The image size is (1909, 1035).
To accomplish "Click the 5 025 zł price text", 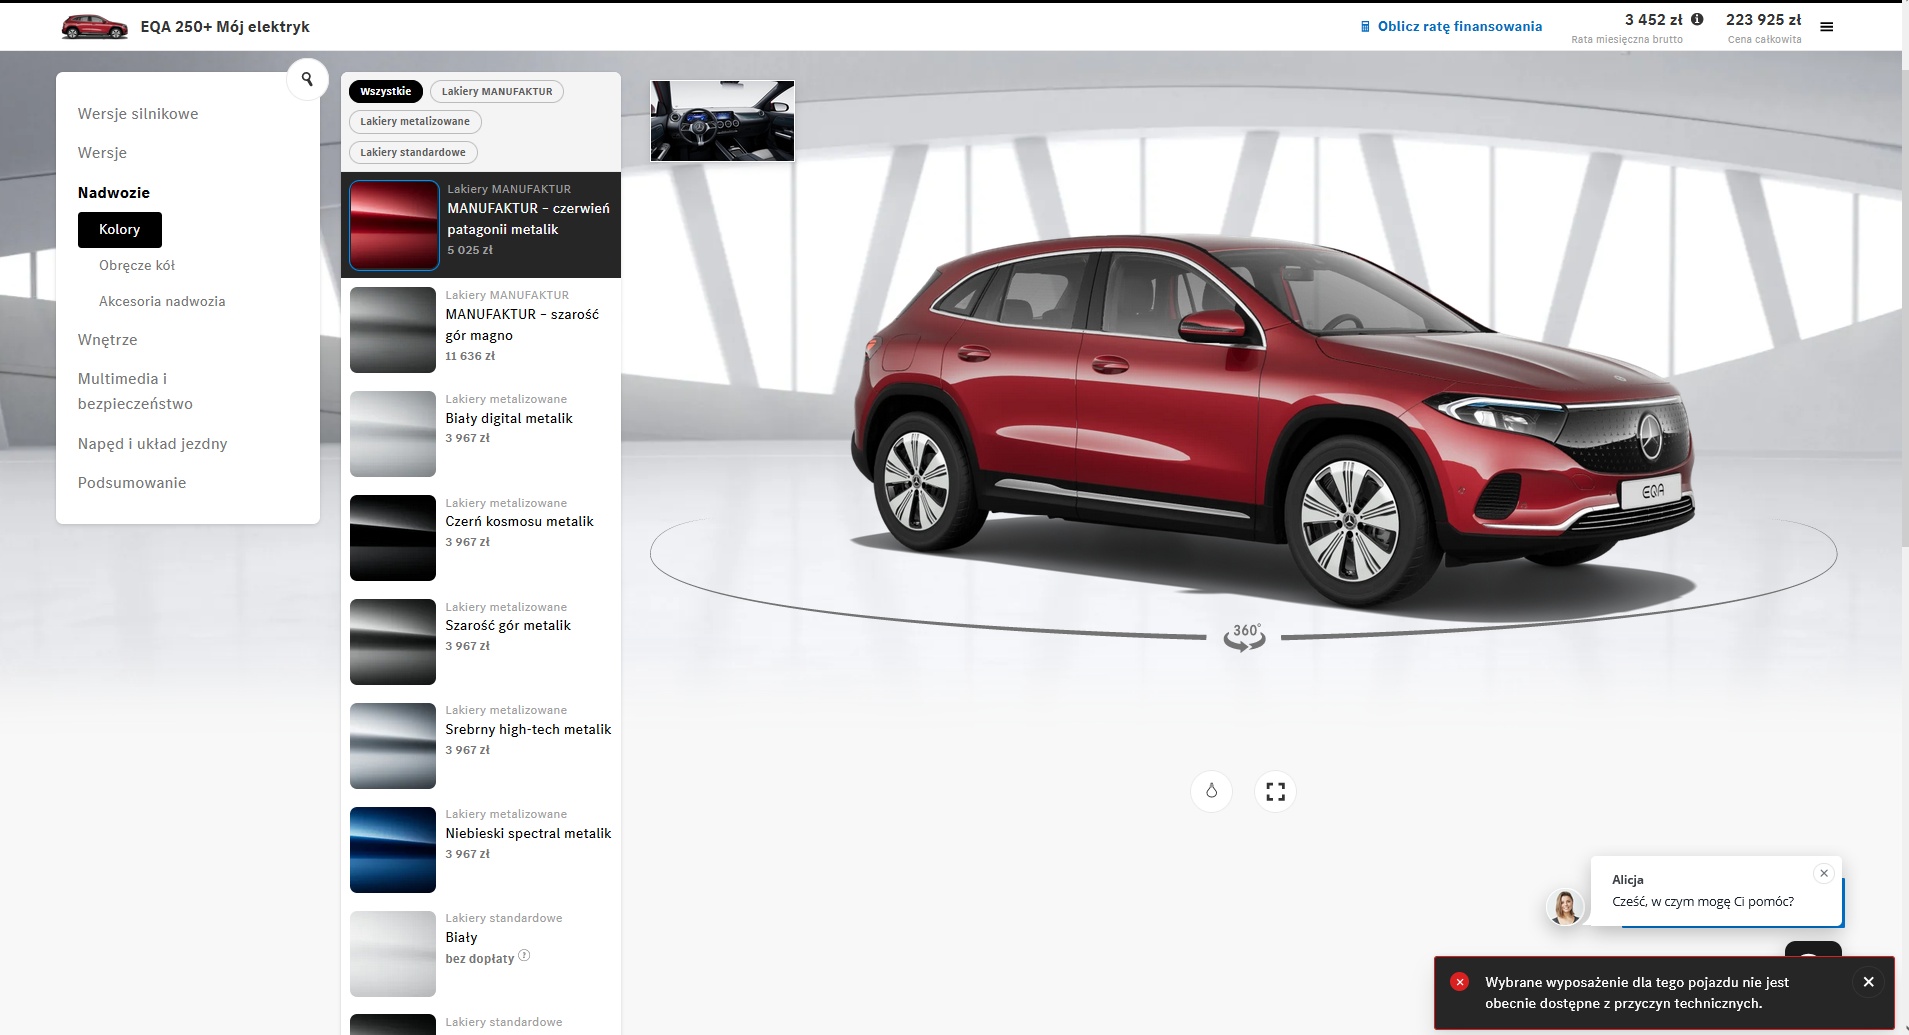I will [x=470, y=250].
